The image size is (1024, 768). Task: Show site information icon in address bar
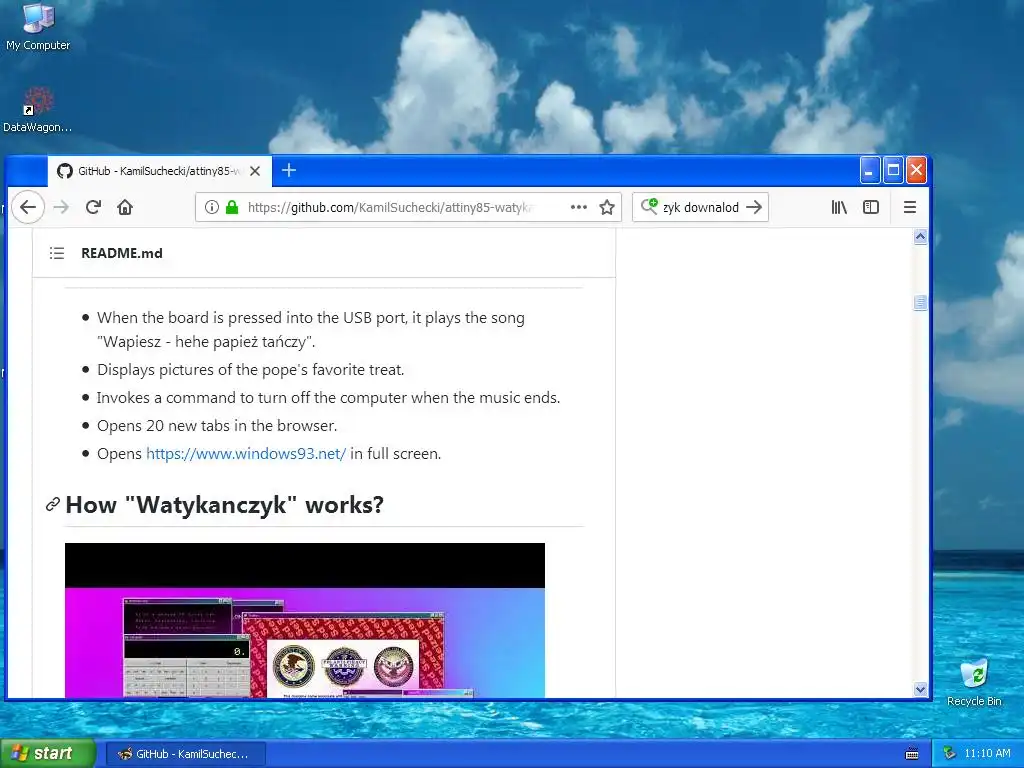pyautogui.click(x=212, y=207)
